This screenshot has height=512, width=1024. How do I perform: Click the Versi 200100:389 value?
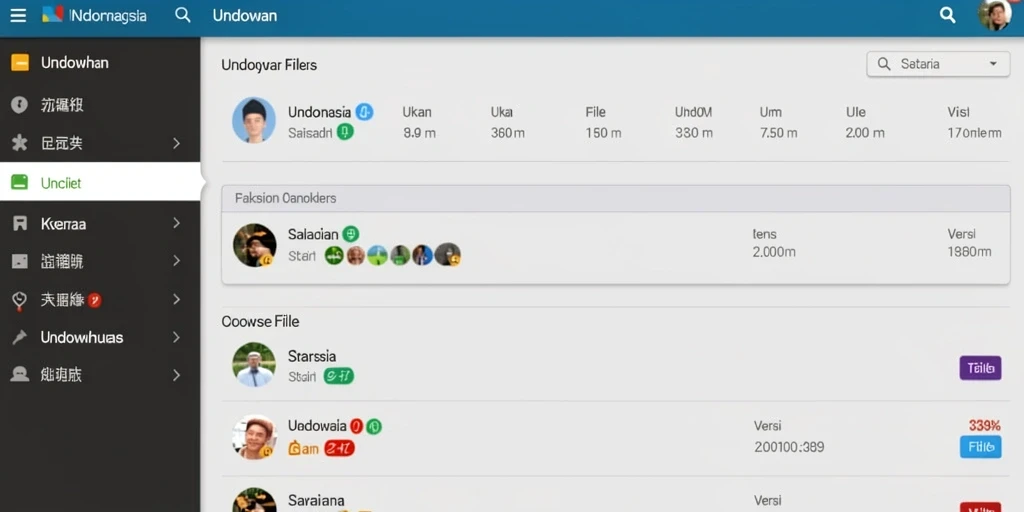pyautogui.click(x=789, y=447)
